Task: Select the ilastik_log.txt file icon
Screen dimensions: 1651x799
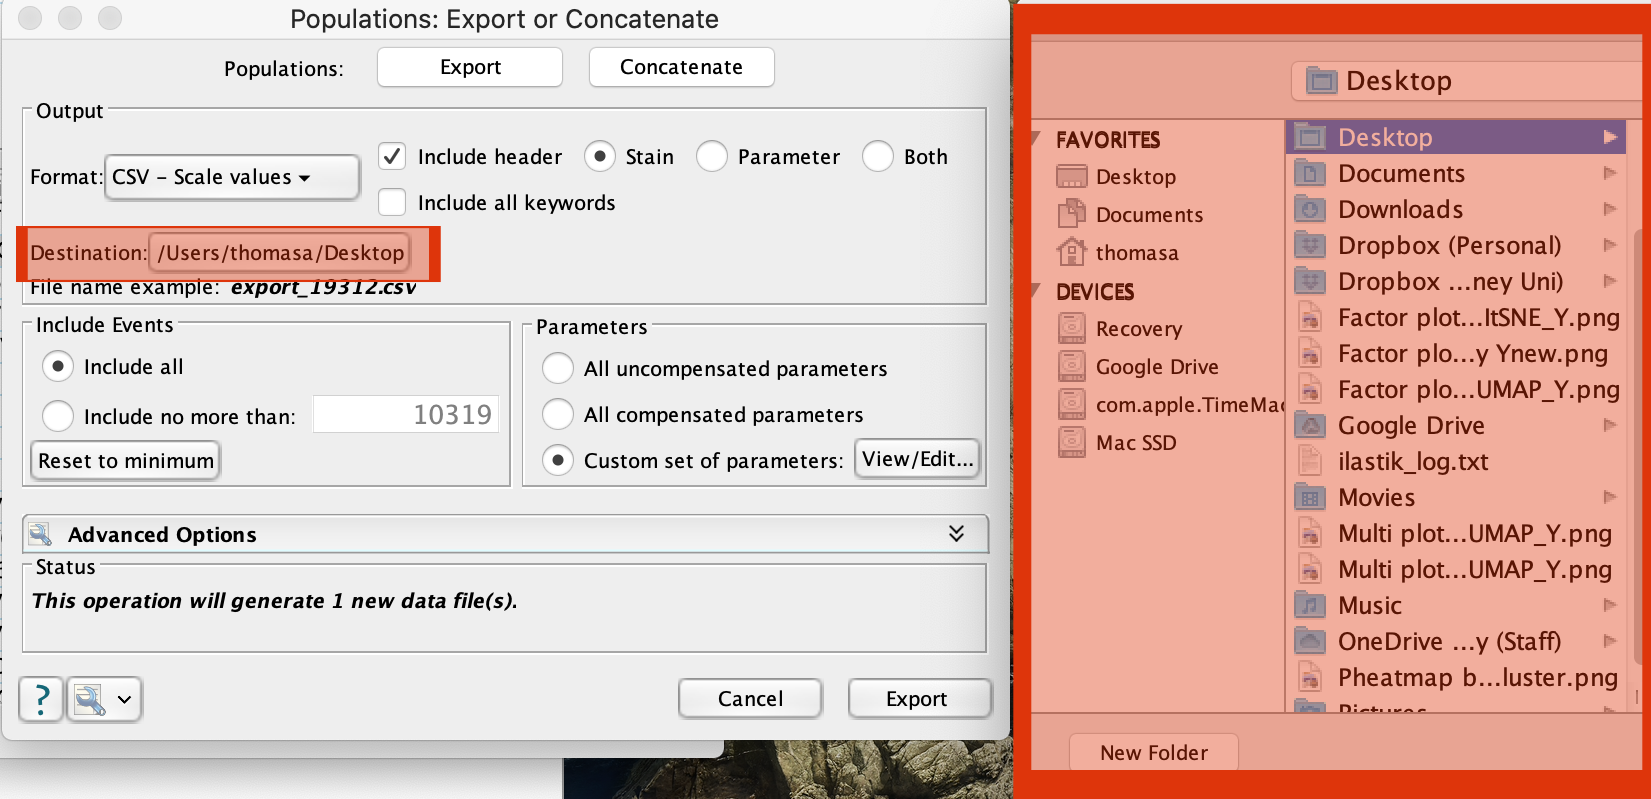Action: coord(1310,462)
